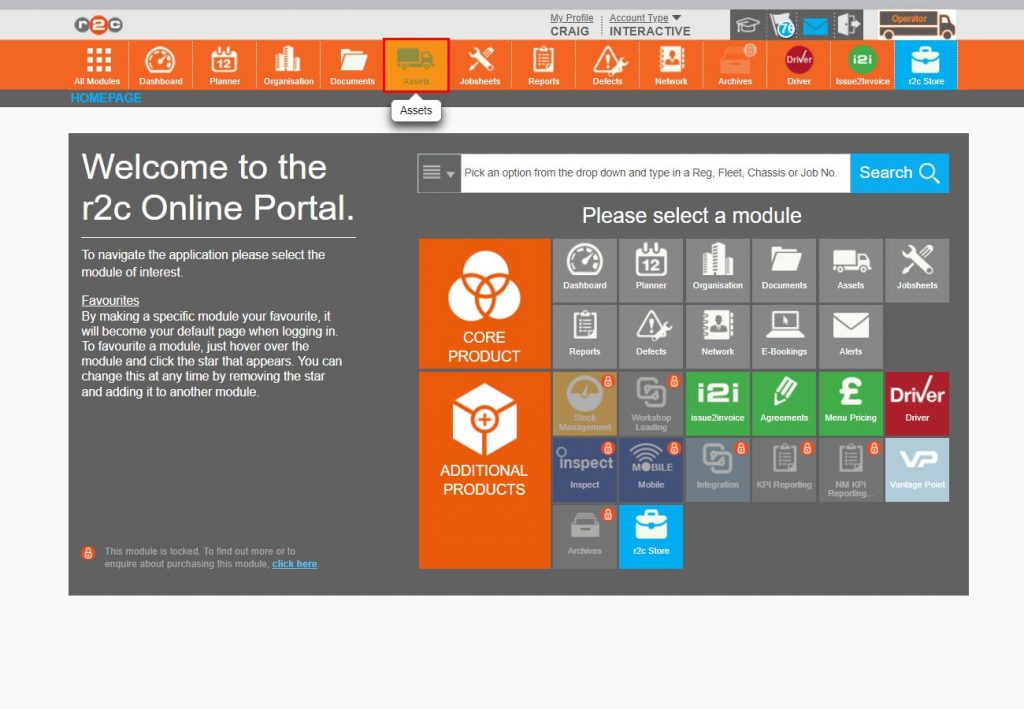Viewport: 1024px width, 709px height.
Task: Click the Menu Pricing pound sign tile
Action: coord(851,403)
